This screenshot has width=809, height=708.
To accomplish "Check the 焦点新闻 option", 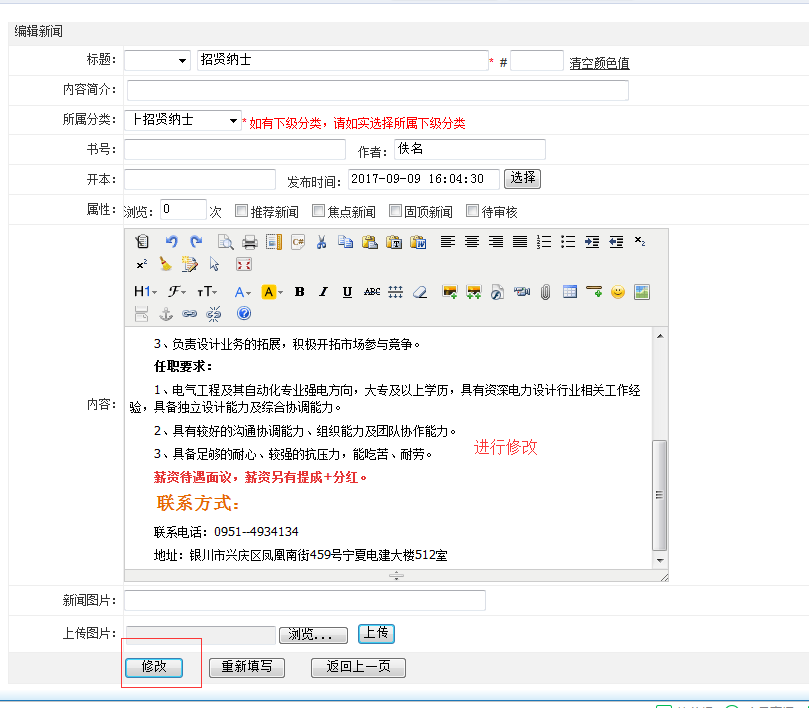I will [x=318, y=210].
